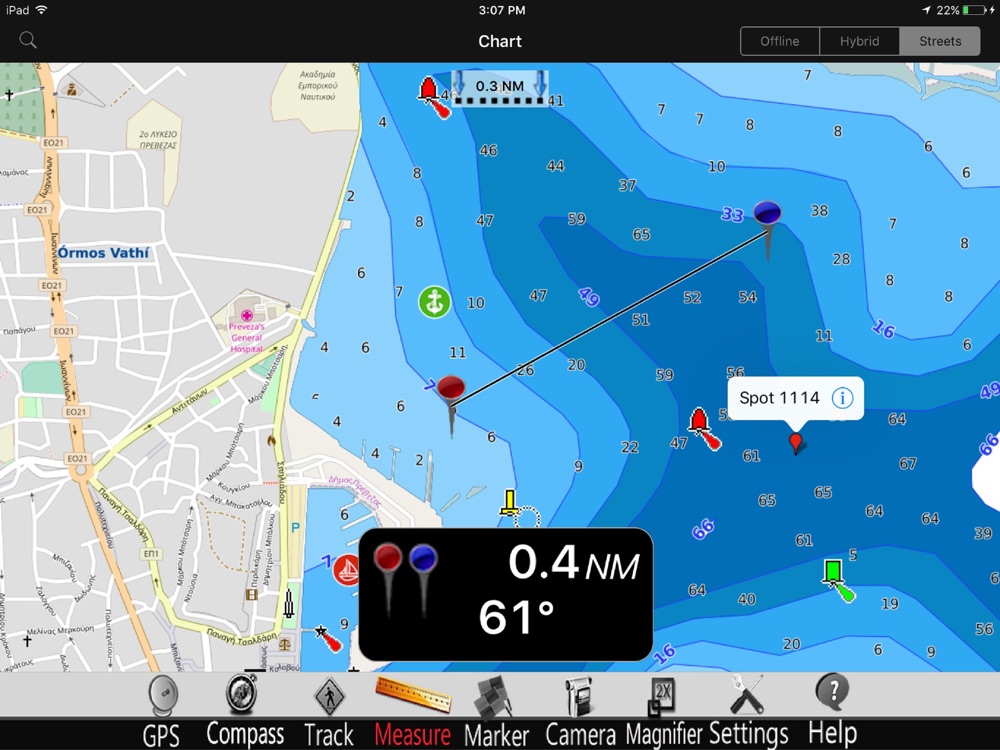Tap the 0.3 NM scale bar

point(499,88)
